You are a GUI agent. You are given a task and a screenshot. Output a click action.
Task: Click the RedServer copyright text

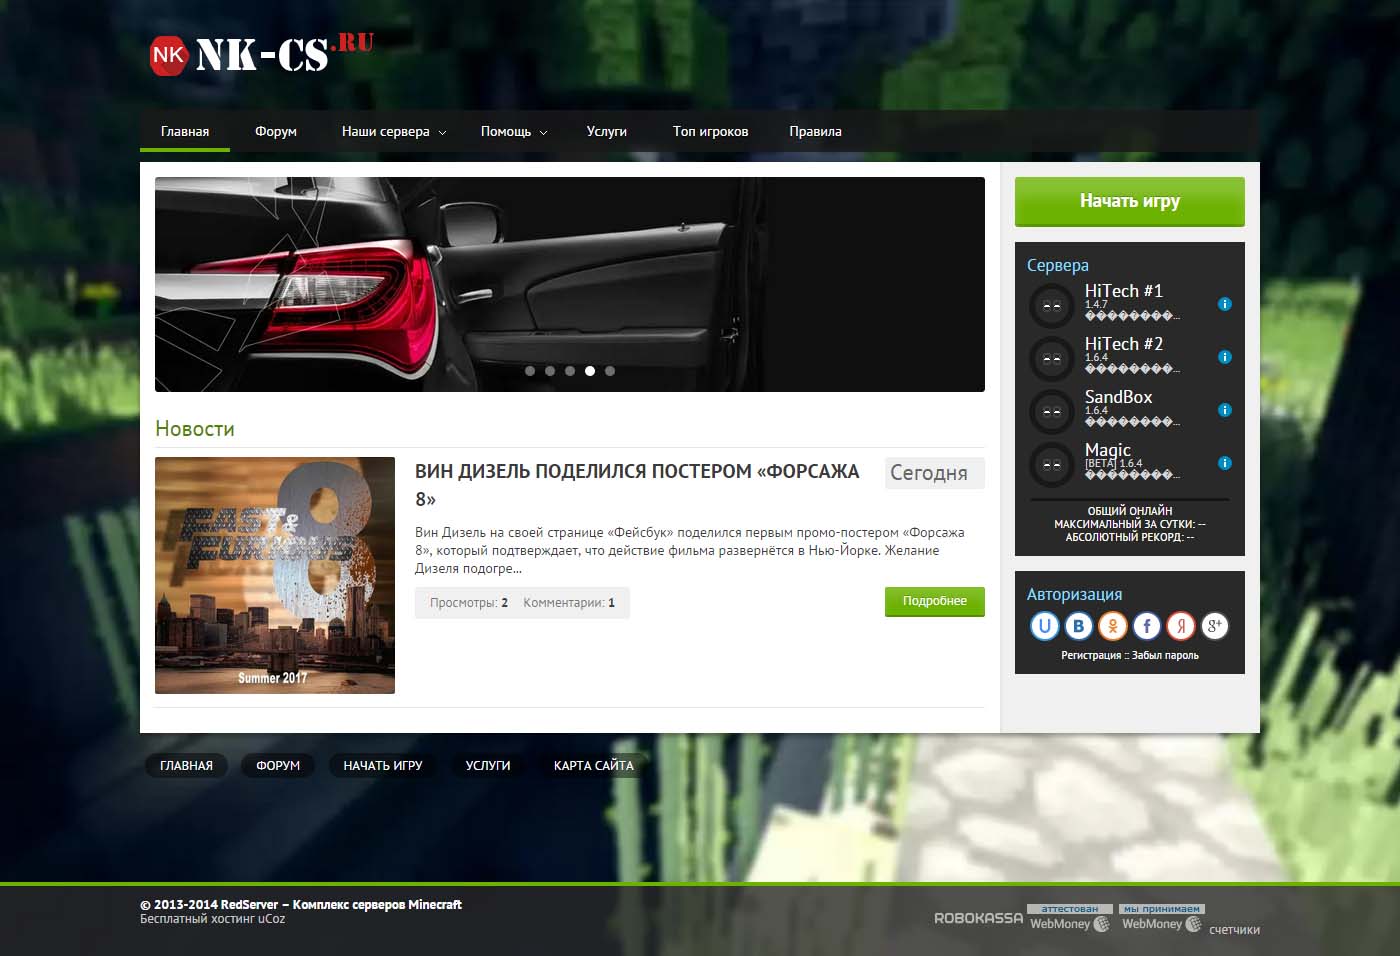coord(301,904)
